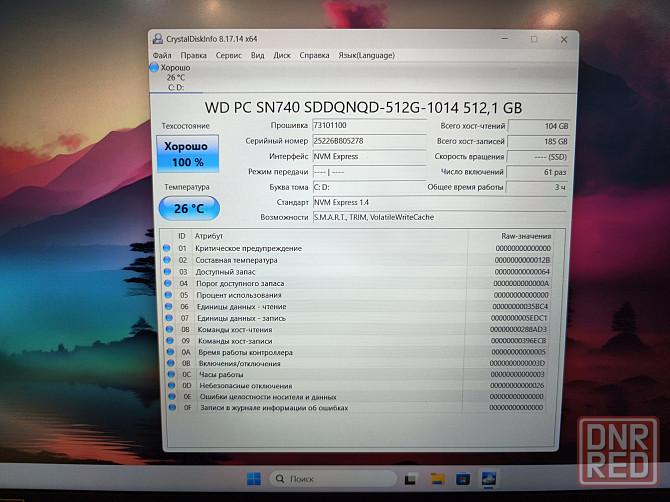The image size is (670, 502).
Task: Click status dot for Команды хост-чтения
Action: [x=170, y=329]
